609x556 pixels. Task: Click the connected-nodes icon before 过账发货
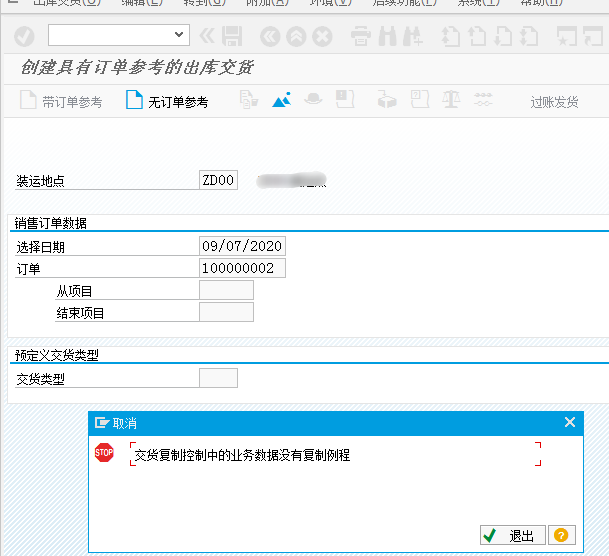tap(483, 99)
